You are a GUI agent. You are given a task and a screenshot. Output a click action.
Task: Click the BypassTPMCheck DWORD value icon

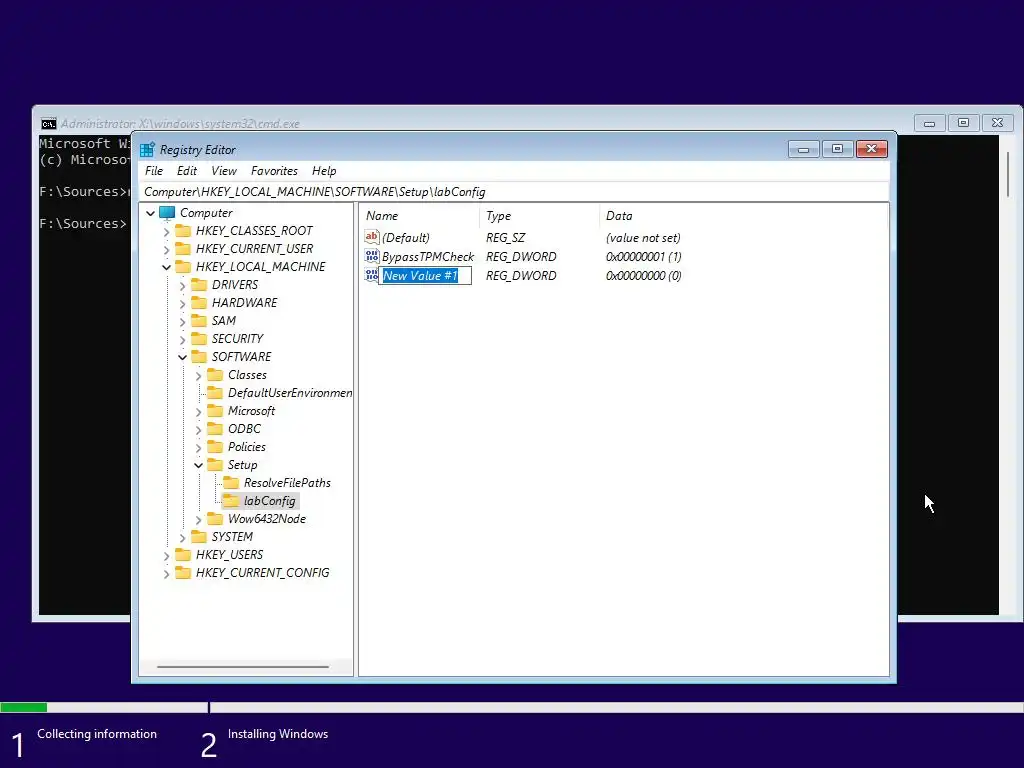tap(372, 257)
